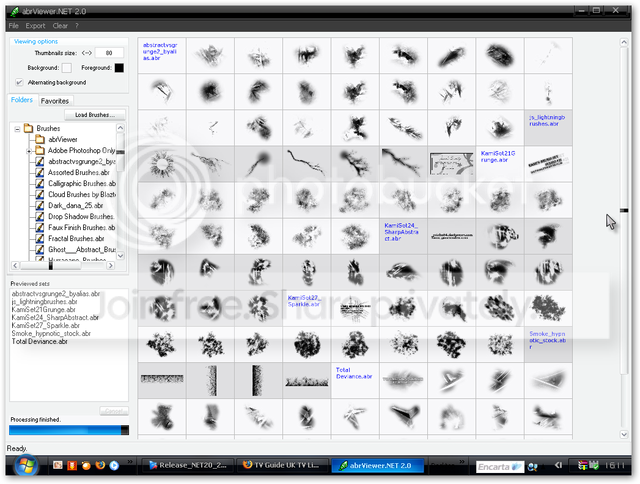This screenshot has height=484, width=640.
Task: Click the Faux Finish Brushes file icon
Action: point(40,228)
